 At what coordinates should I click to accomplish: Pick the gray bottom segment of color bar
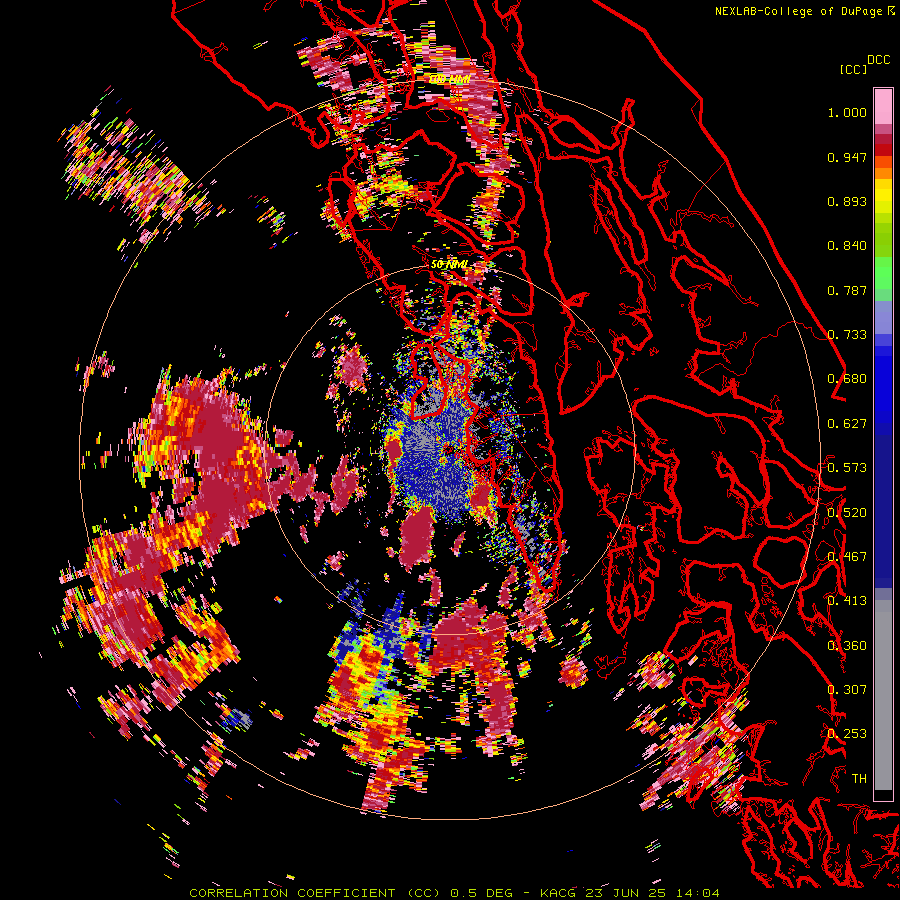[x=883, y=695]
